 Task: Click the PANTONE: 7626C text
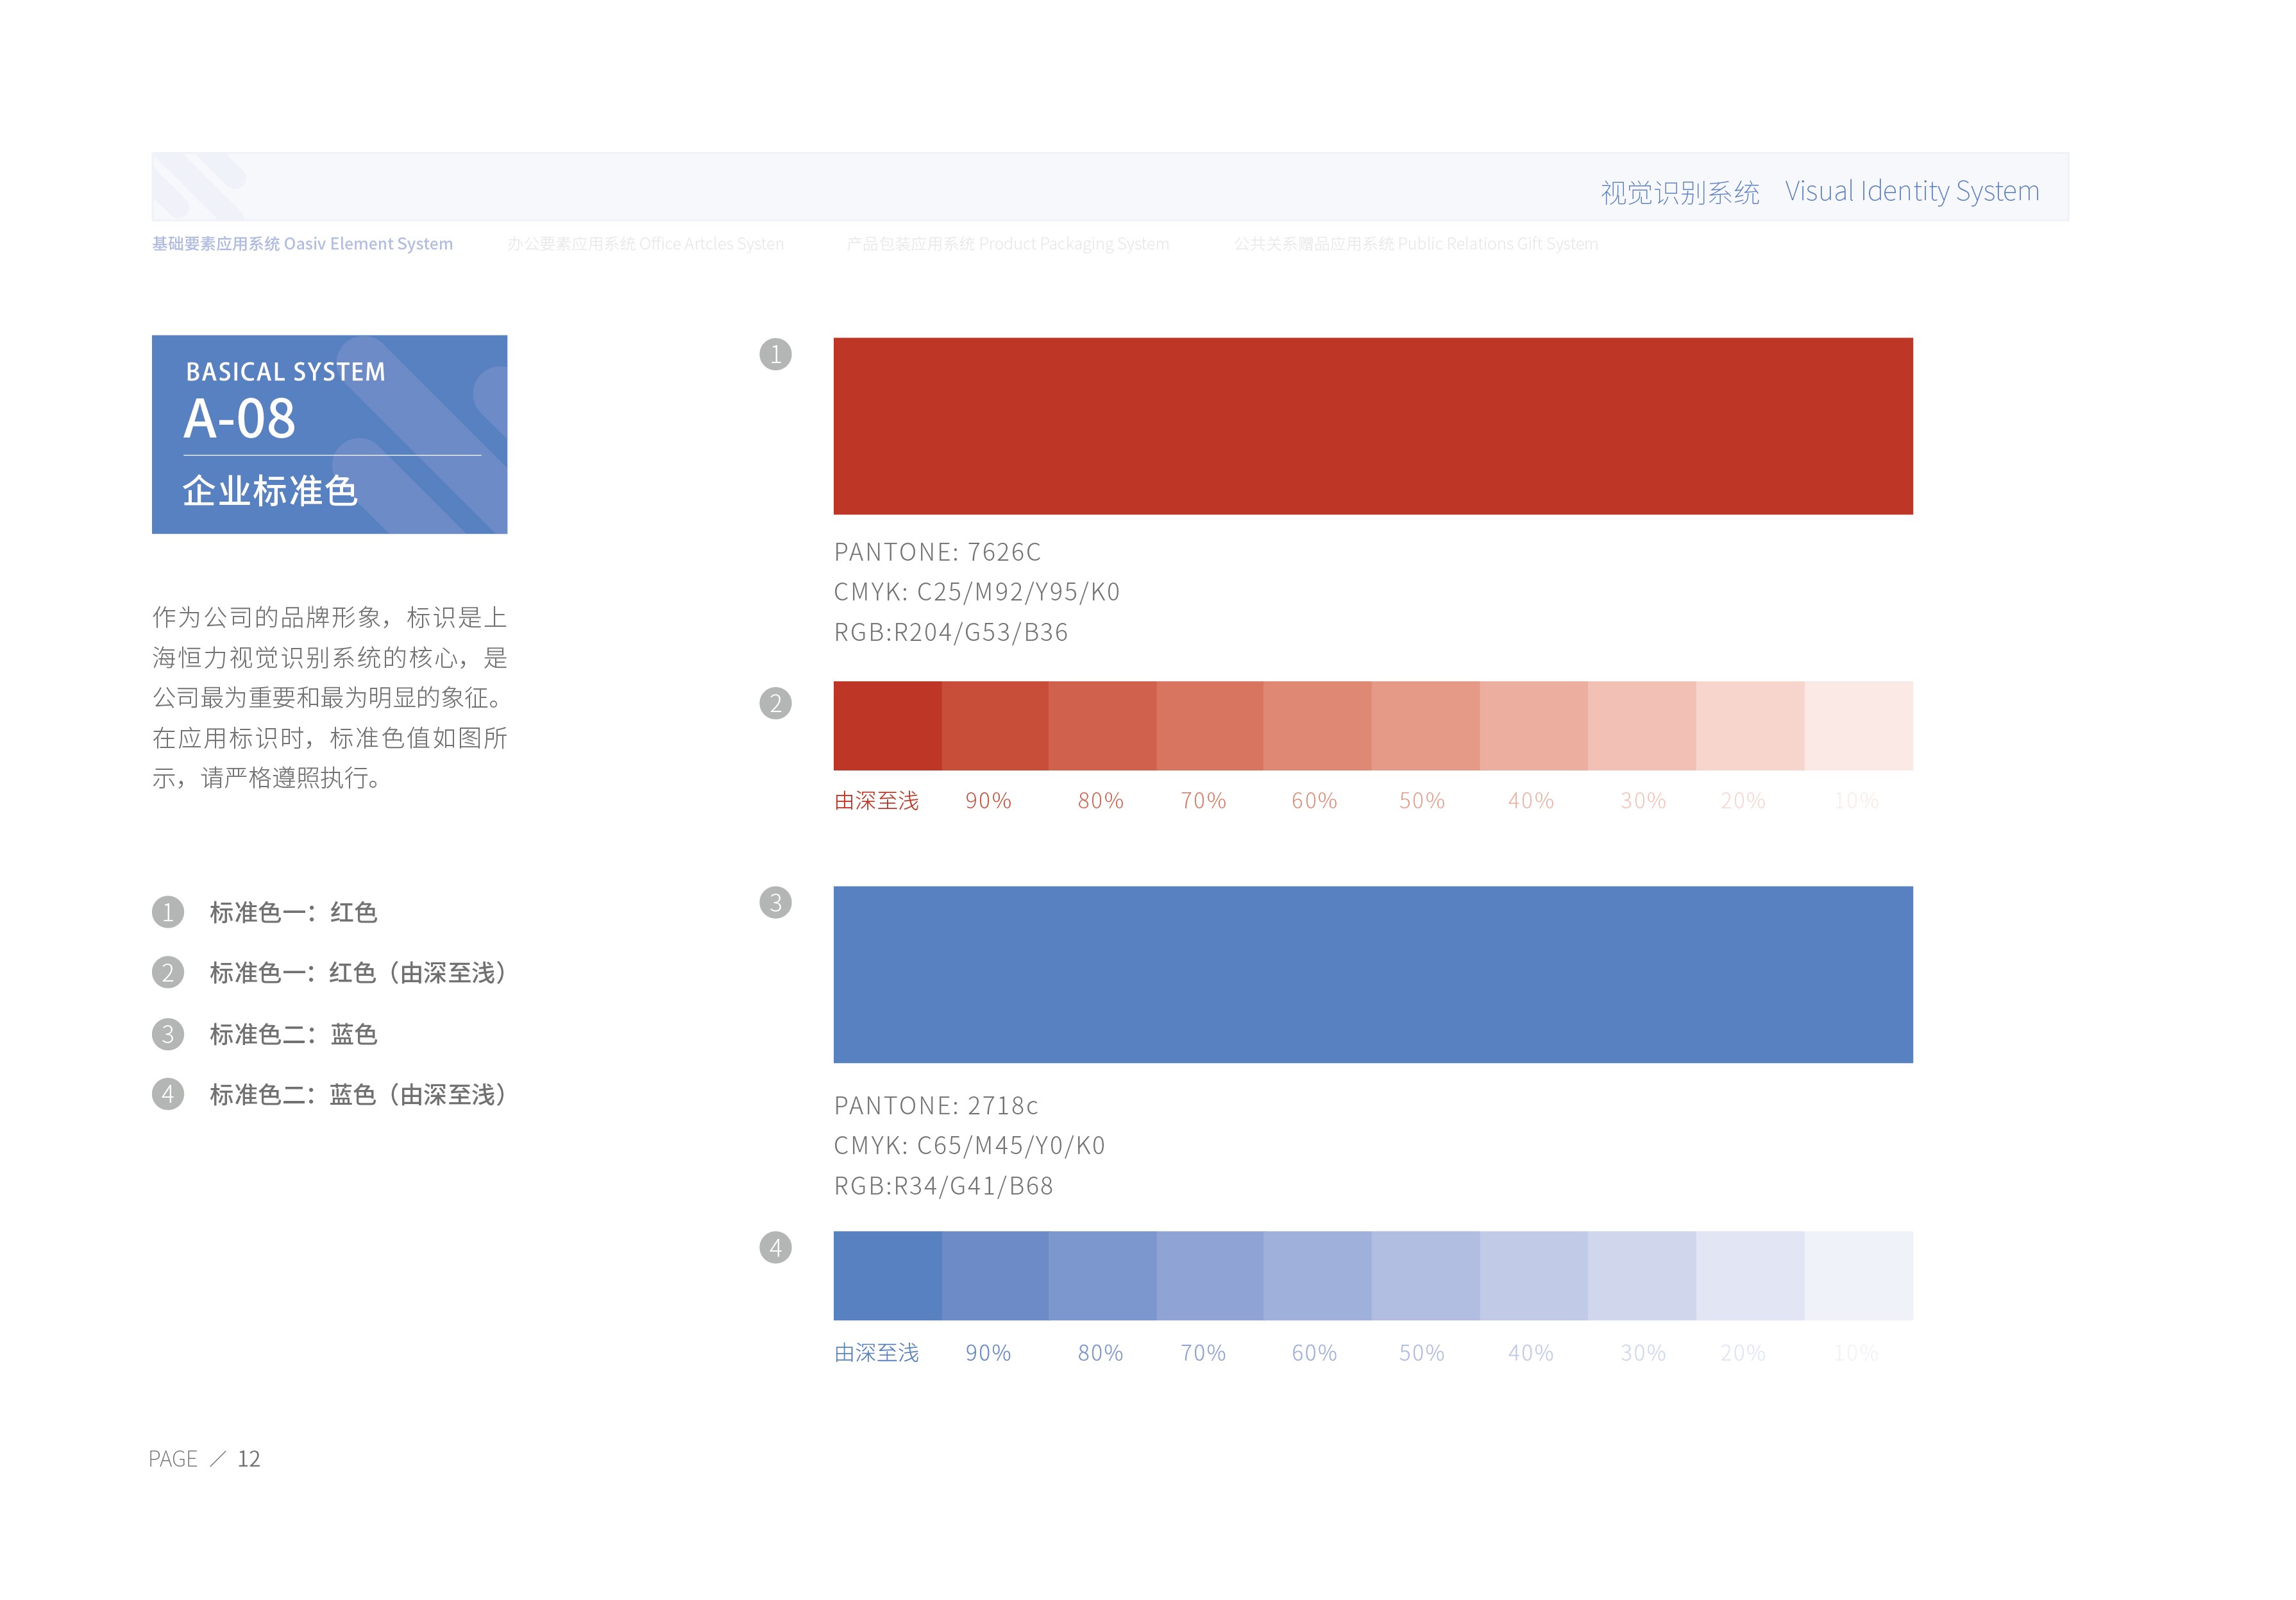[938, 552]
